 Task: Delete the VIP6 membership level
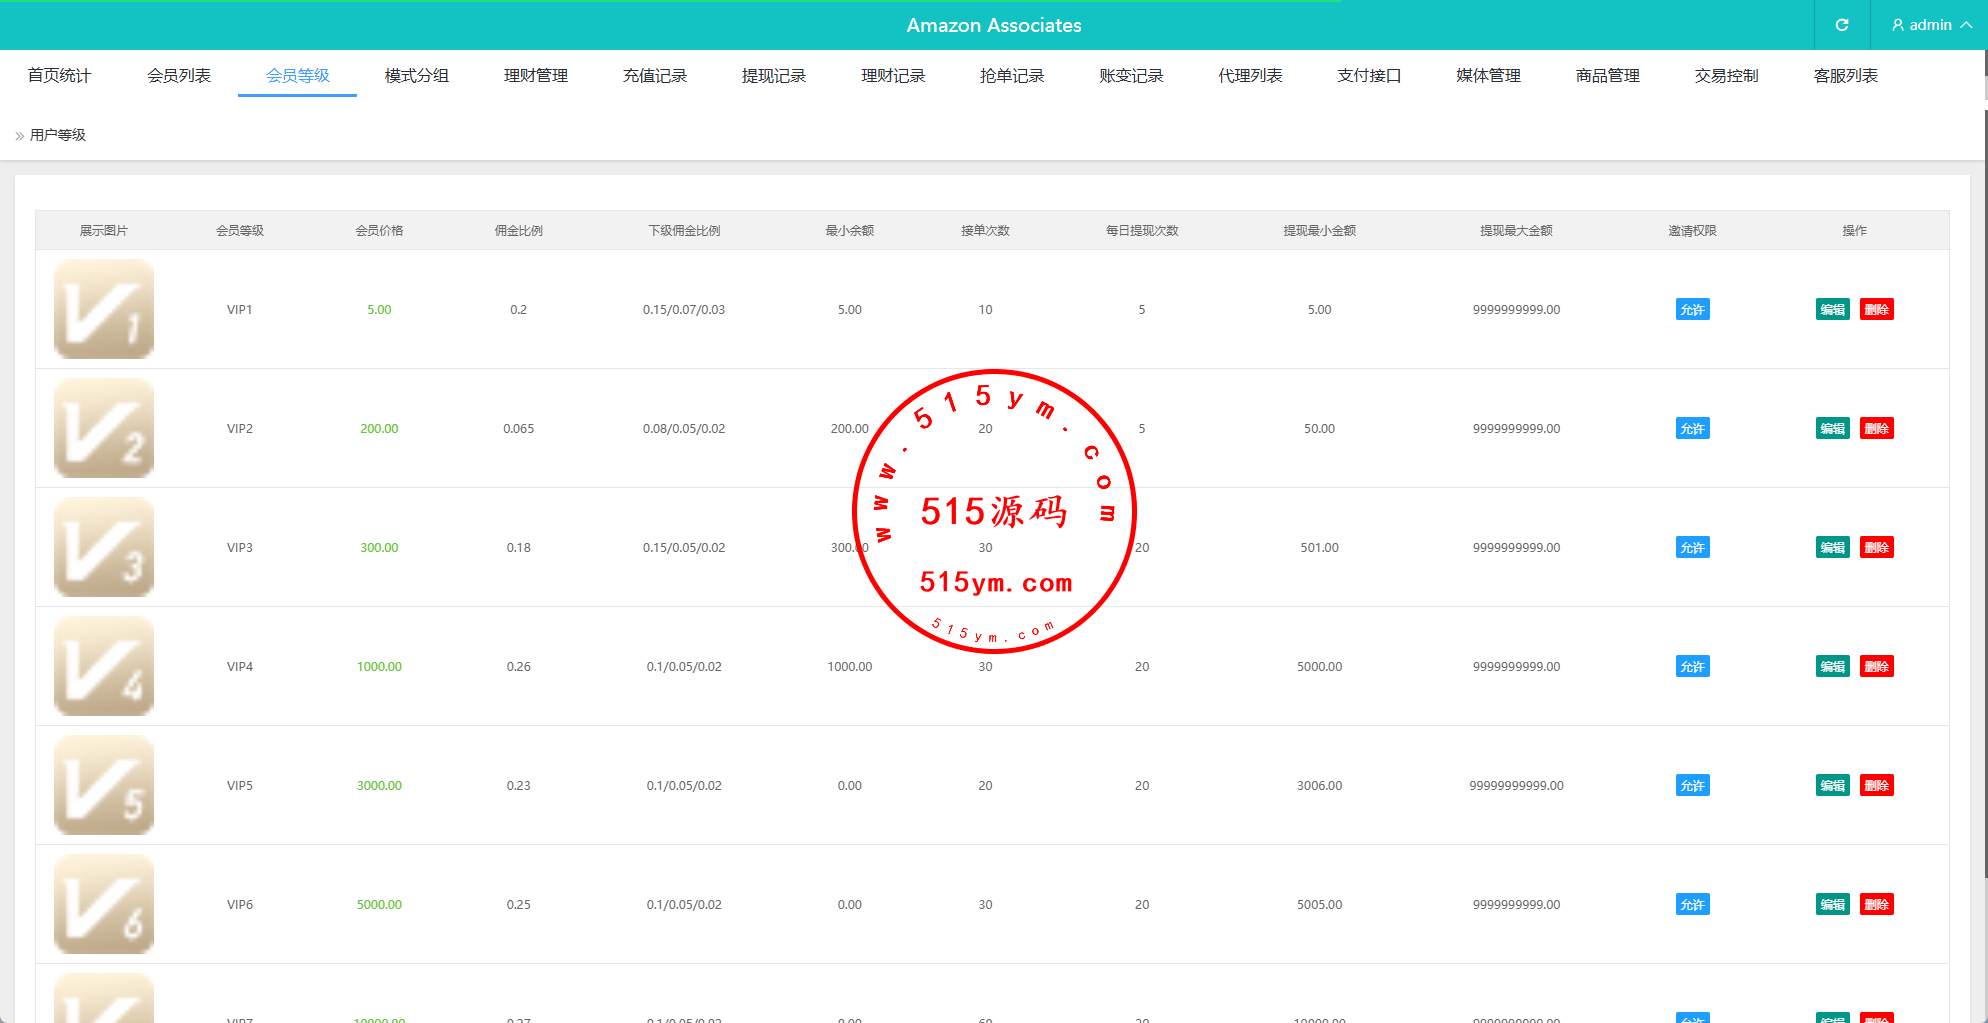coord(1876,905)
